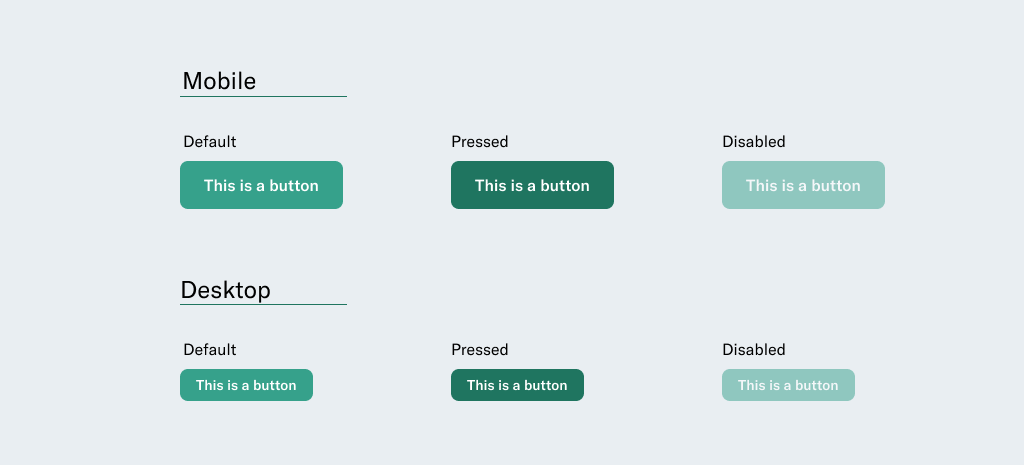Screen dimensions: 1024x465
Task: Click the Disabled label under Desktop
Action: pos(754,350)
